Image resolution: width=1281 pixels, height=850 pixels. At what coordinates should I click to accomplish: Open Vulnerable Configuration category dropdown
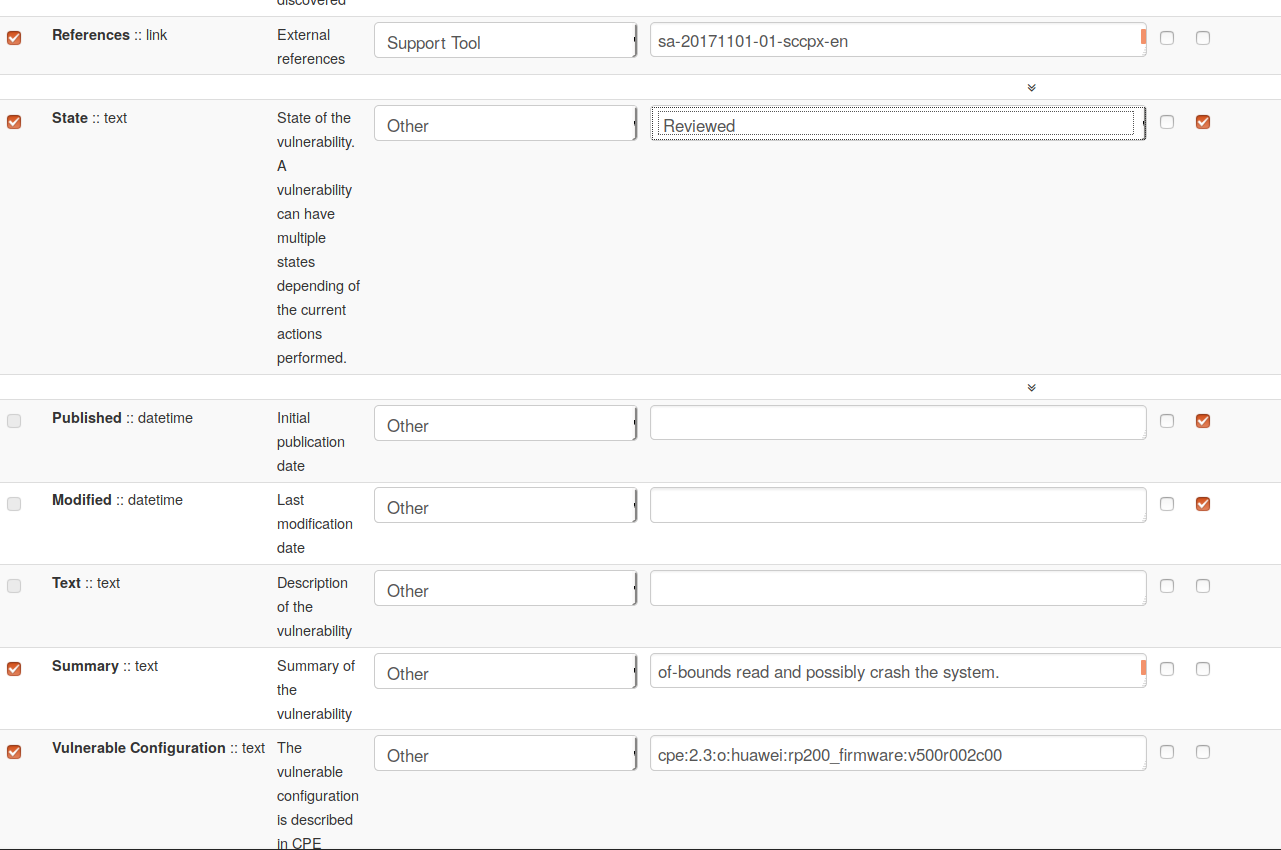pos(505,755)
